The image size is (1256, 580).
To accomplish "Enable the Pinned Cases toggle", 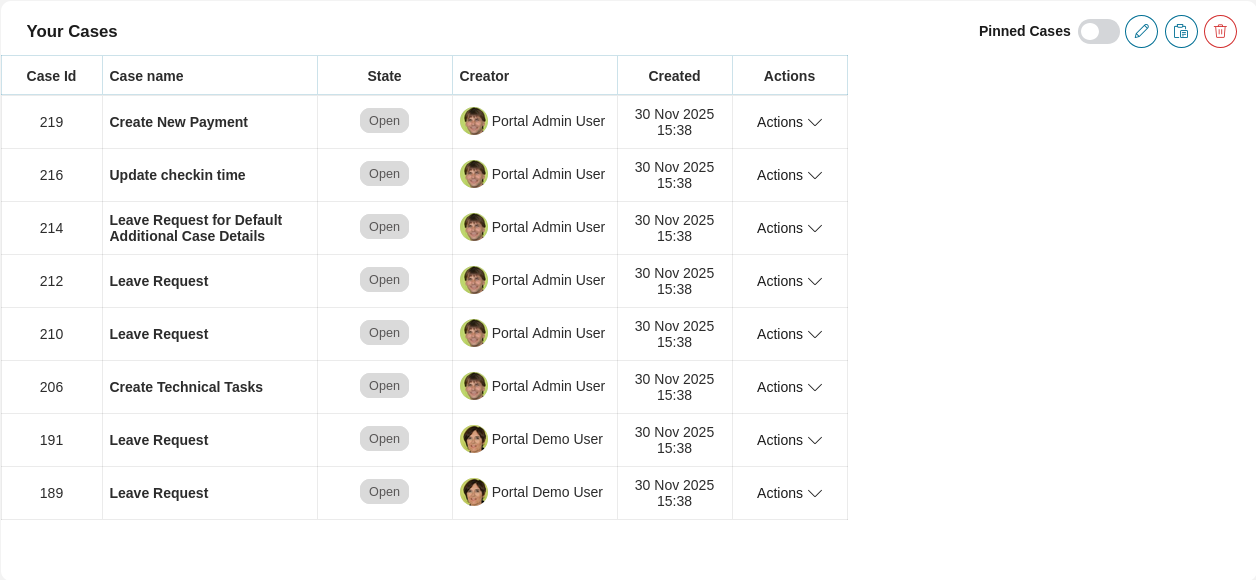I will tap(1098, 31).
